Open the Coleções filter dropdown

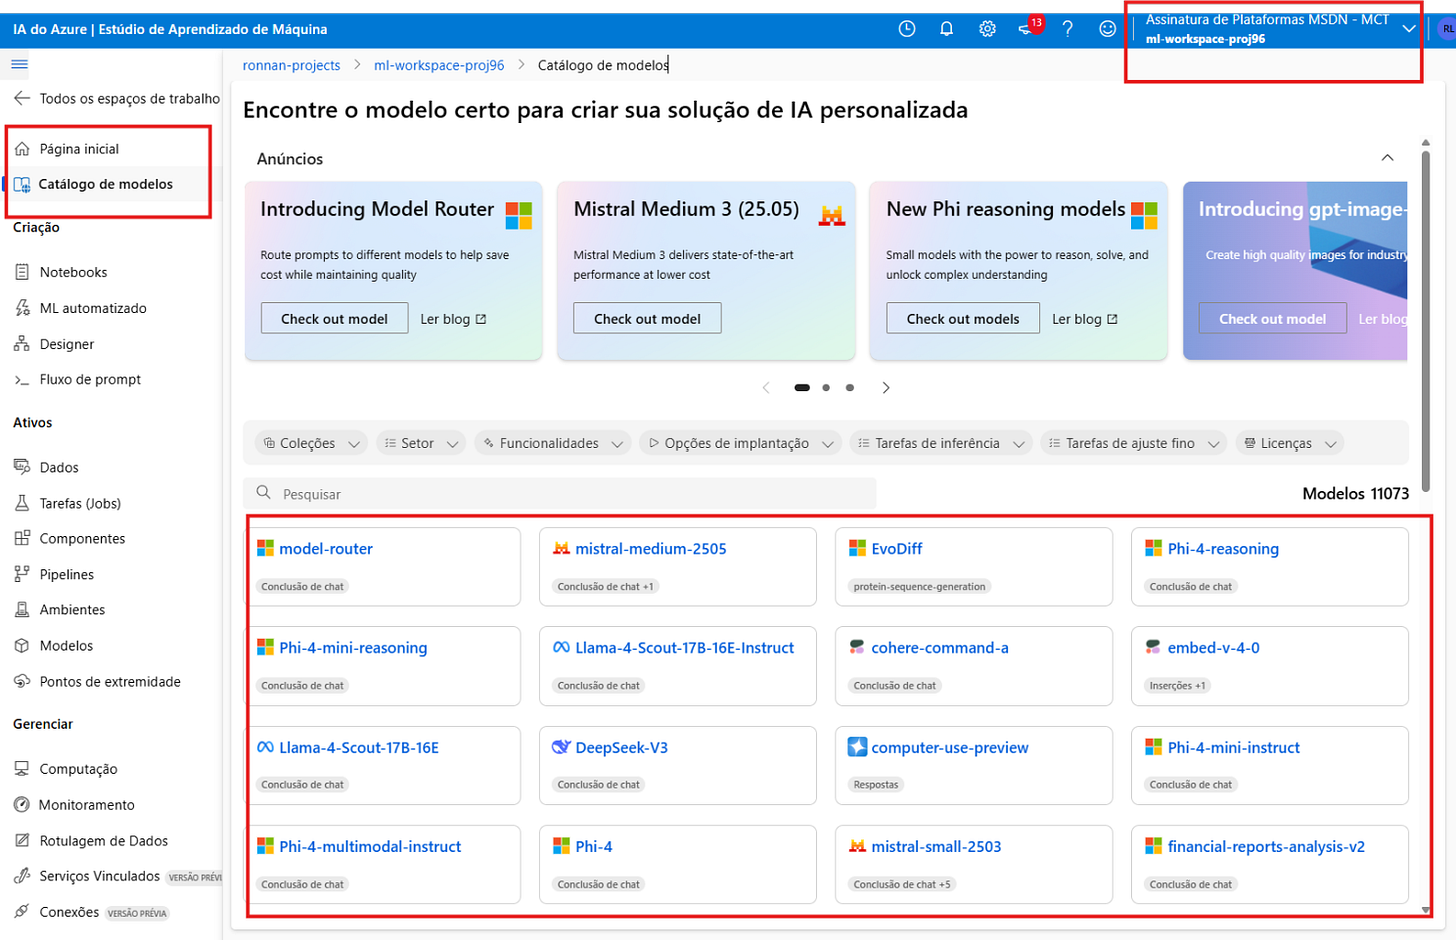(x=312, y=443)
